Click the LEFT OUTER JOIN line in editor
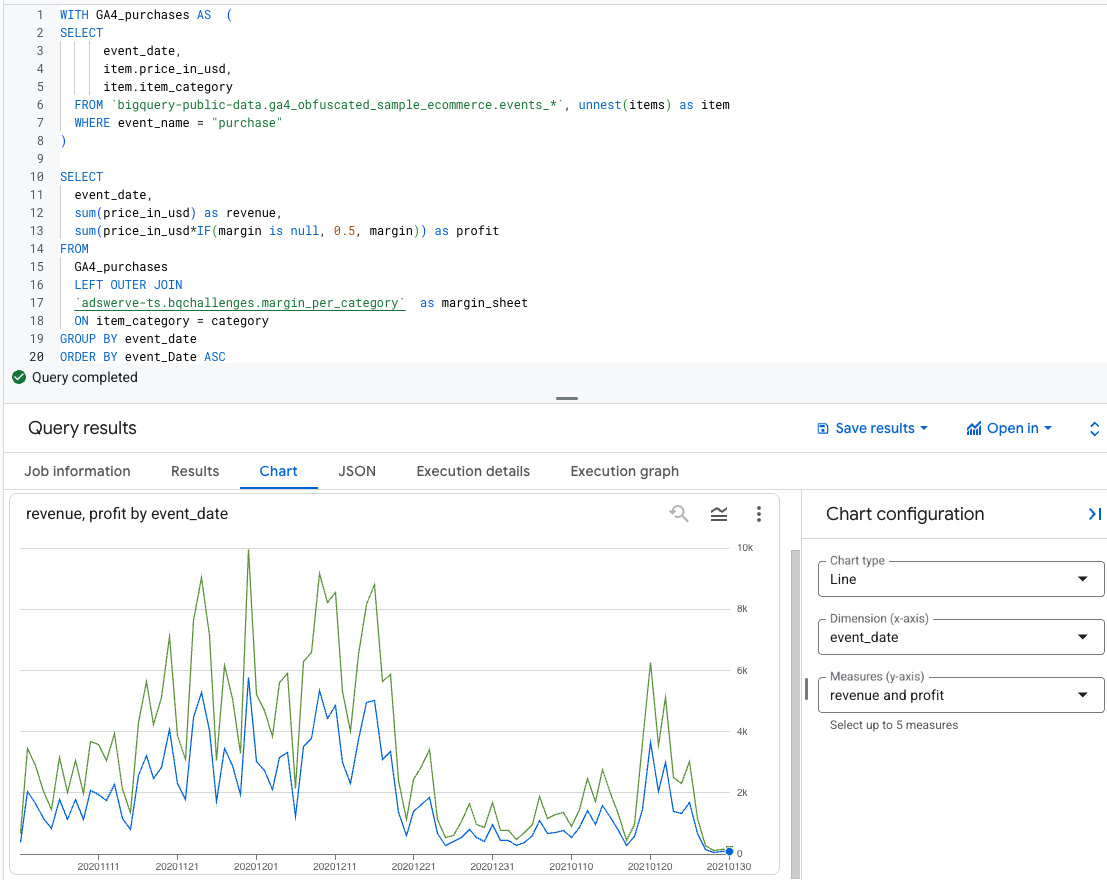This screenshot has height=880, width=1107. (128, 285)
